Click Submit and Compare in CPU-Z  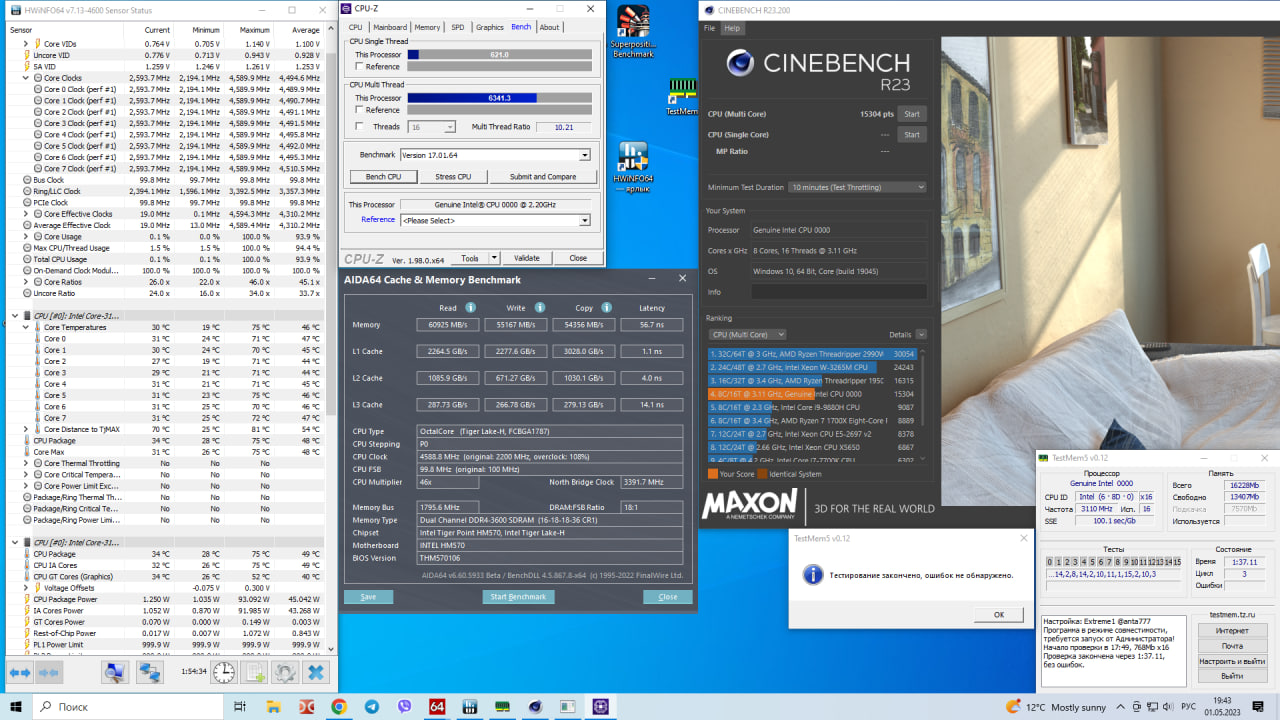tap(543, 177)
